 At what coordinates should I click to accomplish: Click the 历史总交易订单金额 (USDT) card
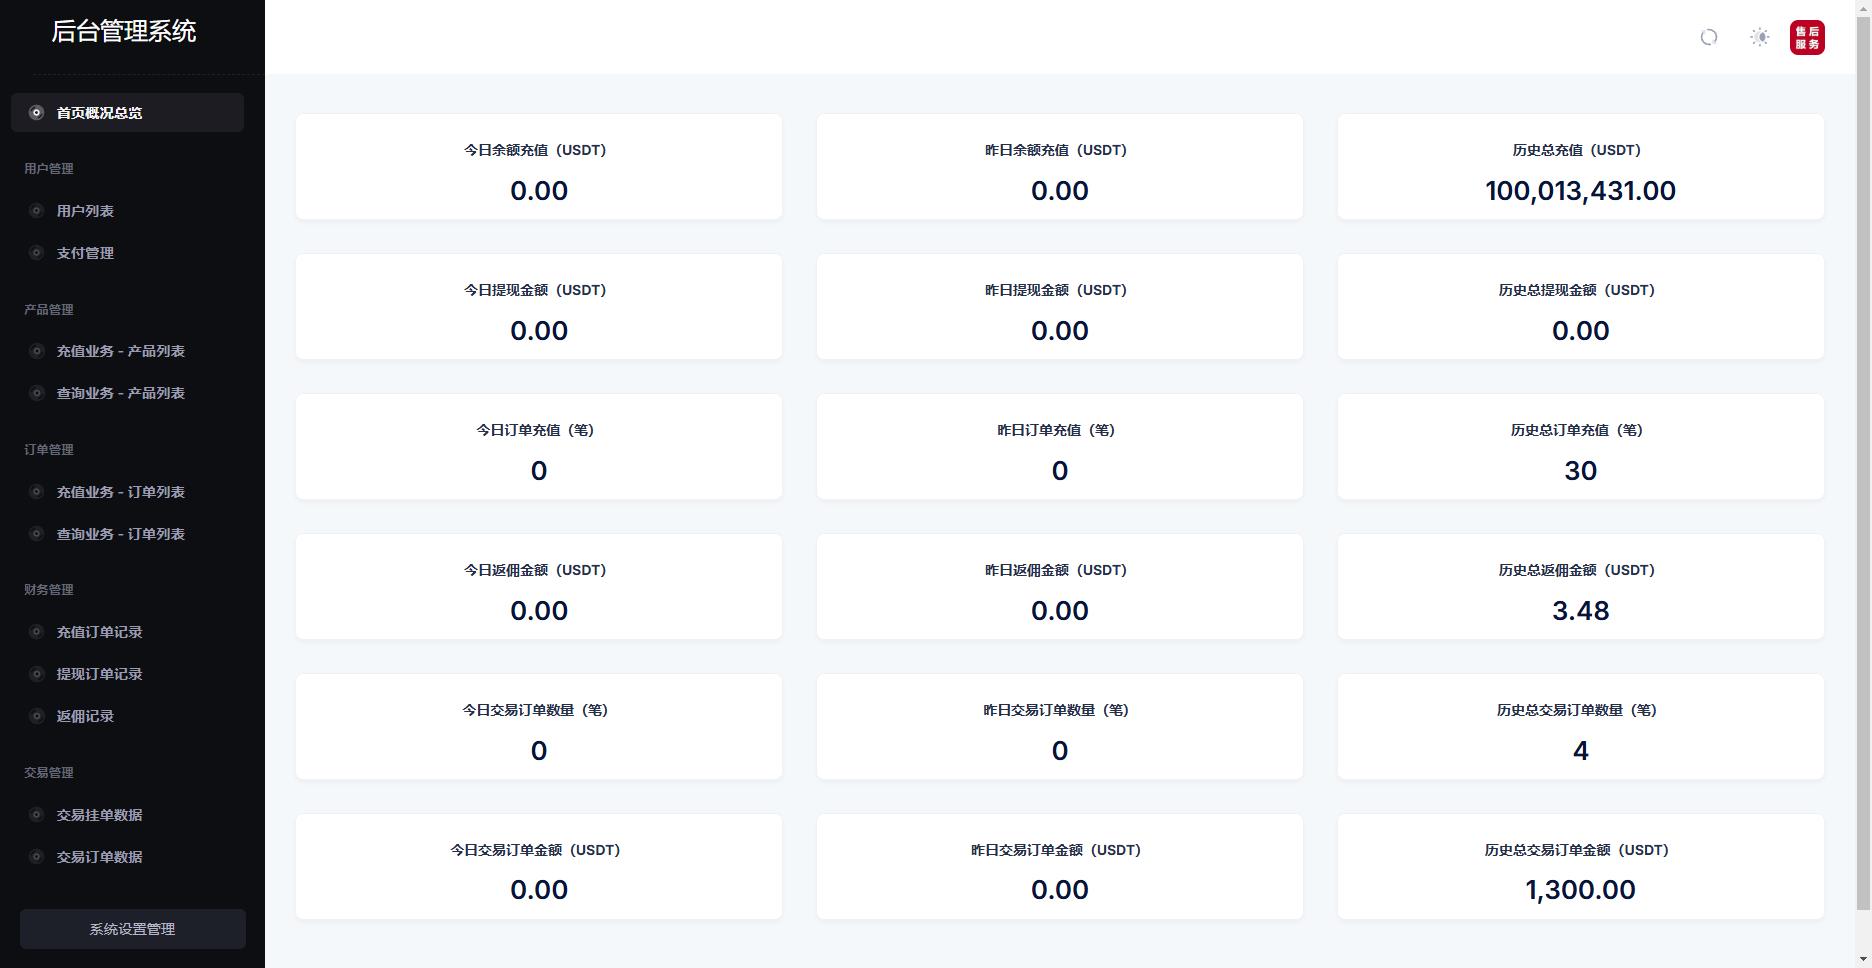[x=1580, y=866]
